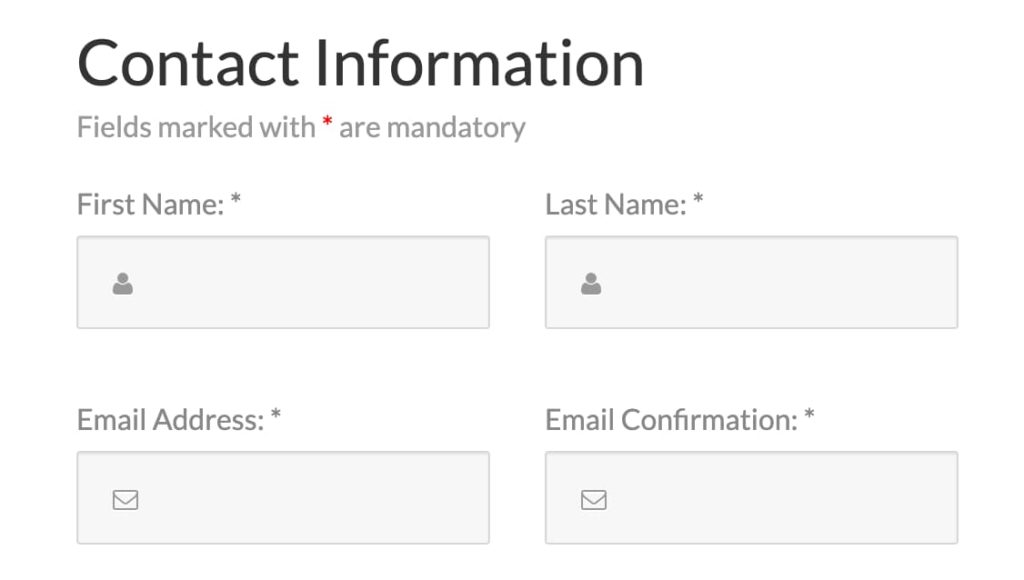Click the envelope icon in Email Address field

[125, 499]
